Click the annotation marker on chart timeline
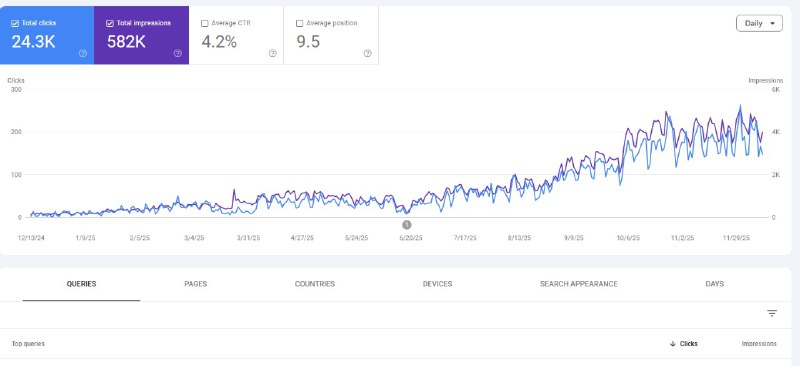The image size is (800, 366). 407,224
